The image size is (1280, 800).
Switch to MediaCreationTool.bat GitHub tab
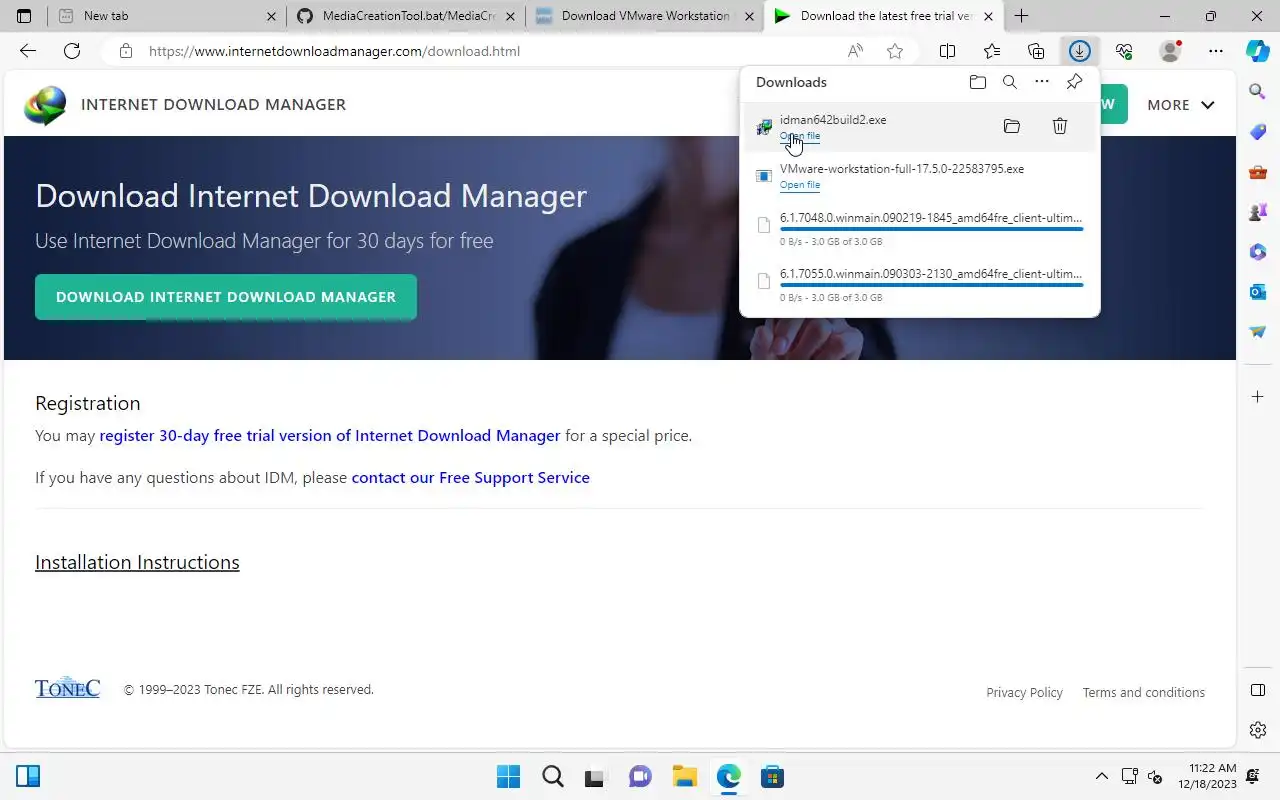(407, 16)
